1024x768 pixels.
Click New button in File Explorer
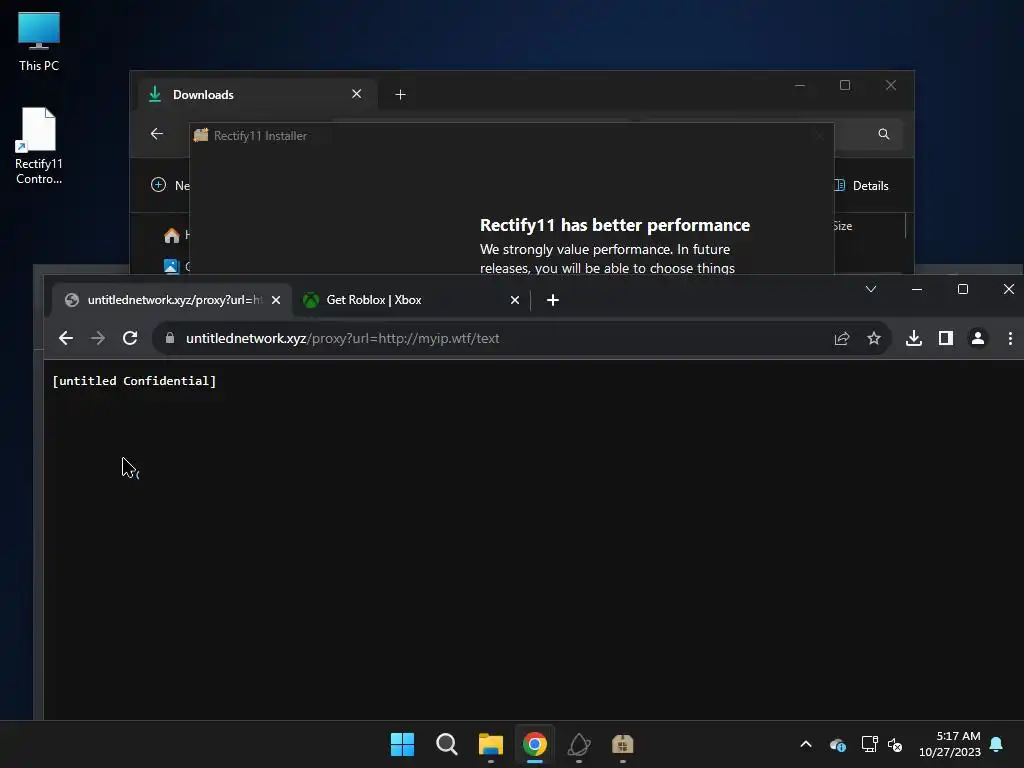click(x=170, y=185)
